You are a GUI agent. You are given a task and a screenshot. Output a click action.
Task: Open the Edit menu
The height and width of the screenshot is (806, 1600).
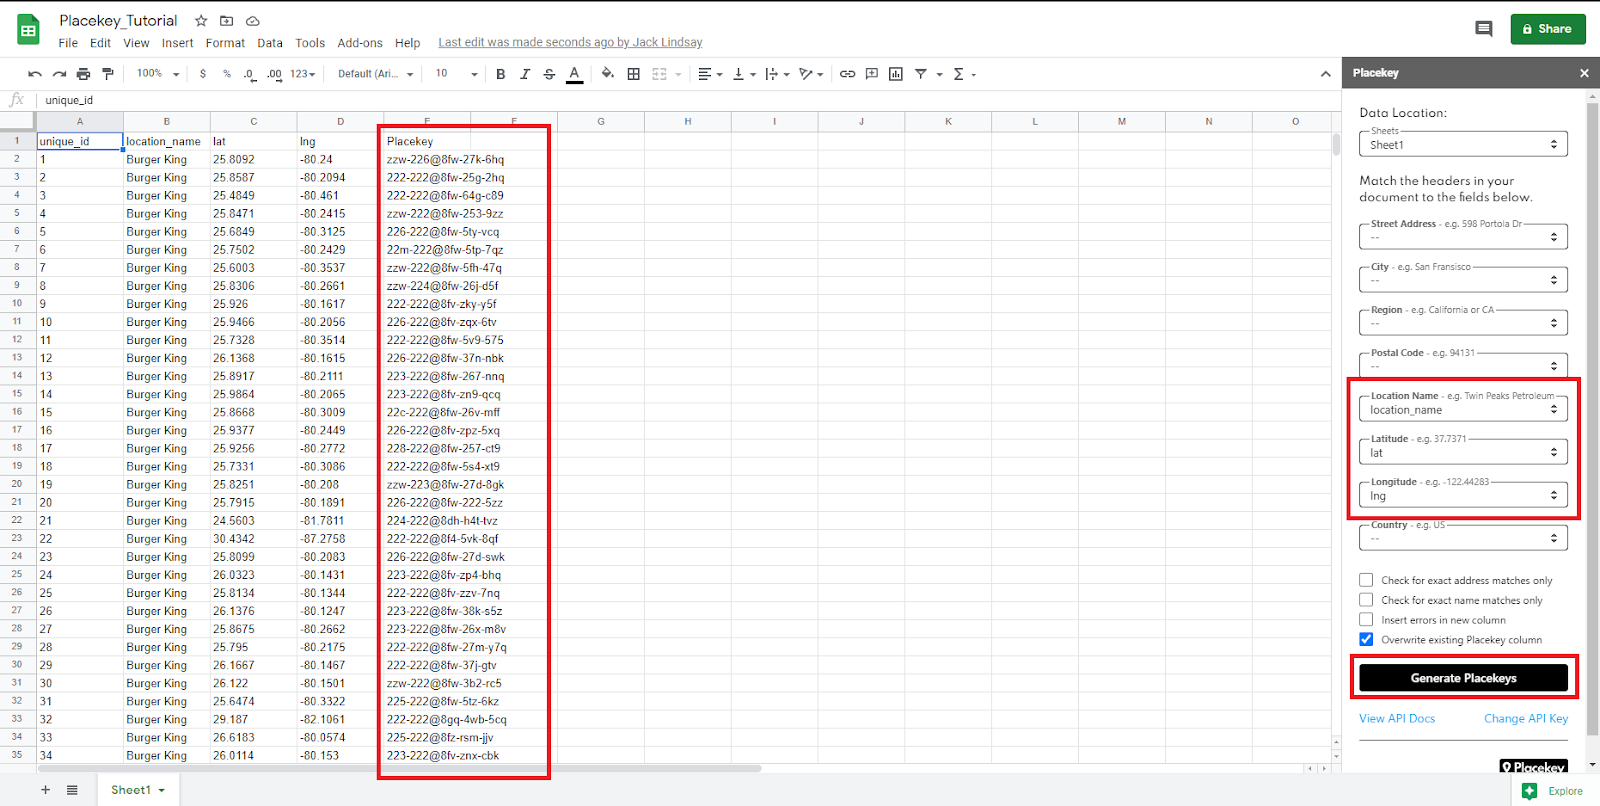[x=100, y=43]
